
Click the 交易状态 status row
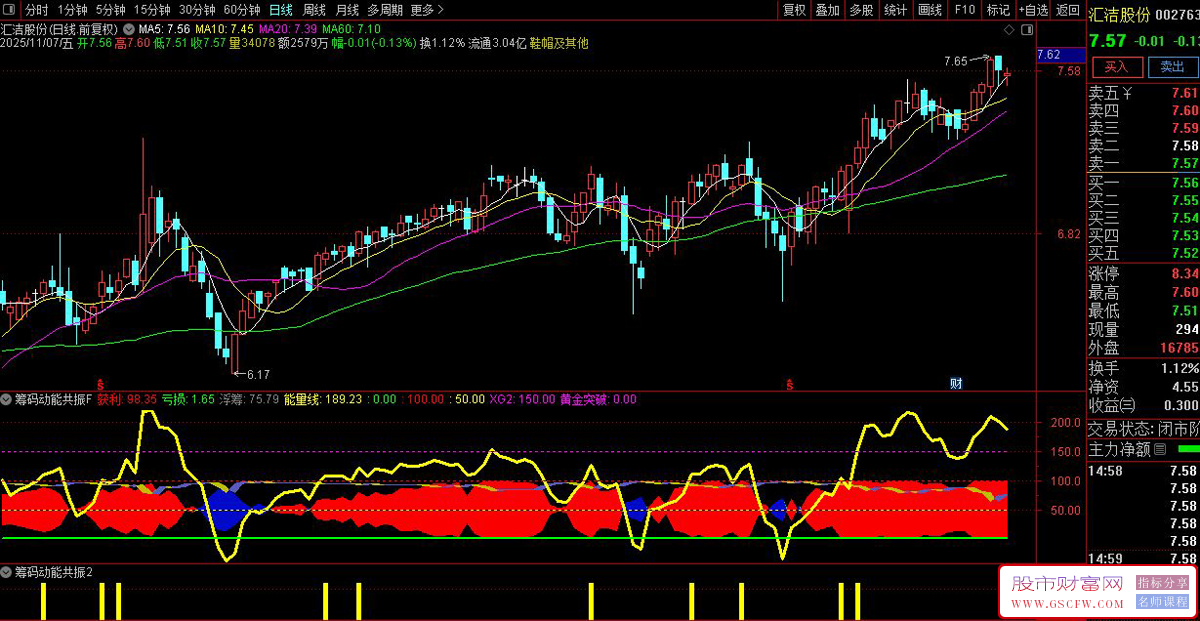1144,429
